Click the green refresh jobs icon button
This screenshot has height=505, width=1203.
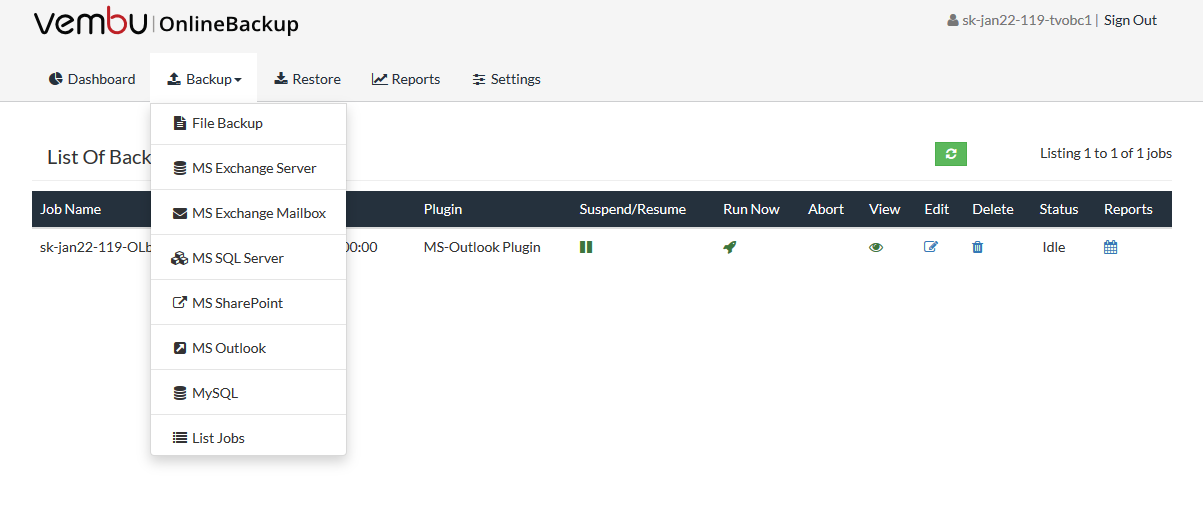click(951, 154)
